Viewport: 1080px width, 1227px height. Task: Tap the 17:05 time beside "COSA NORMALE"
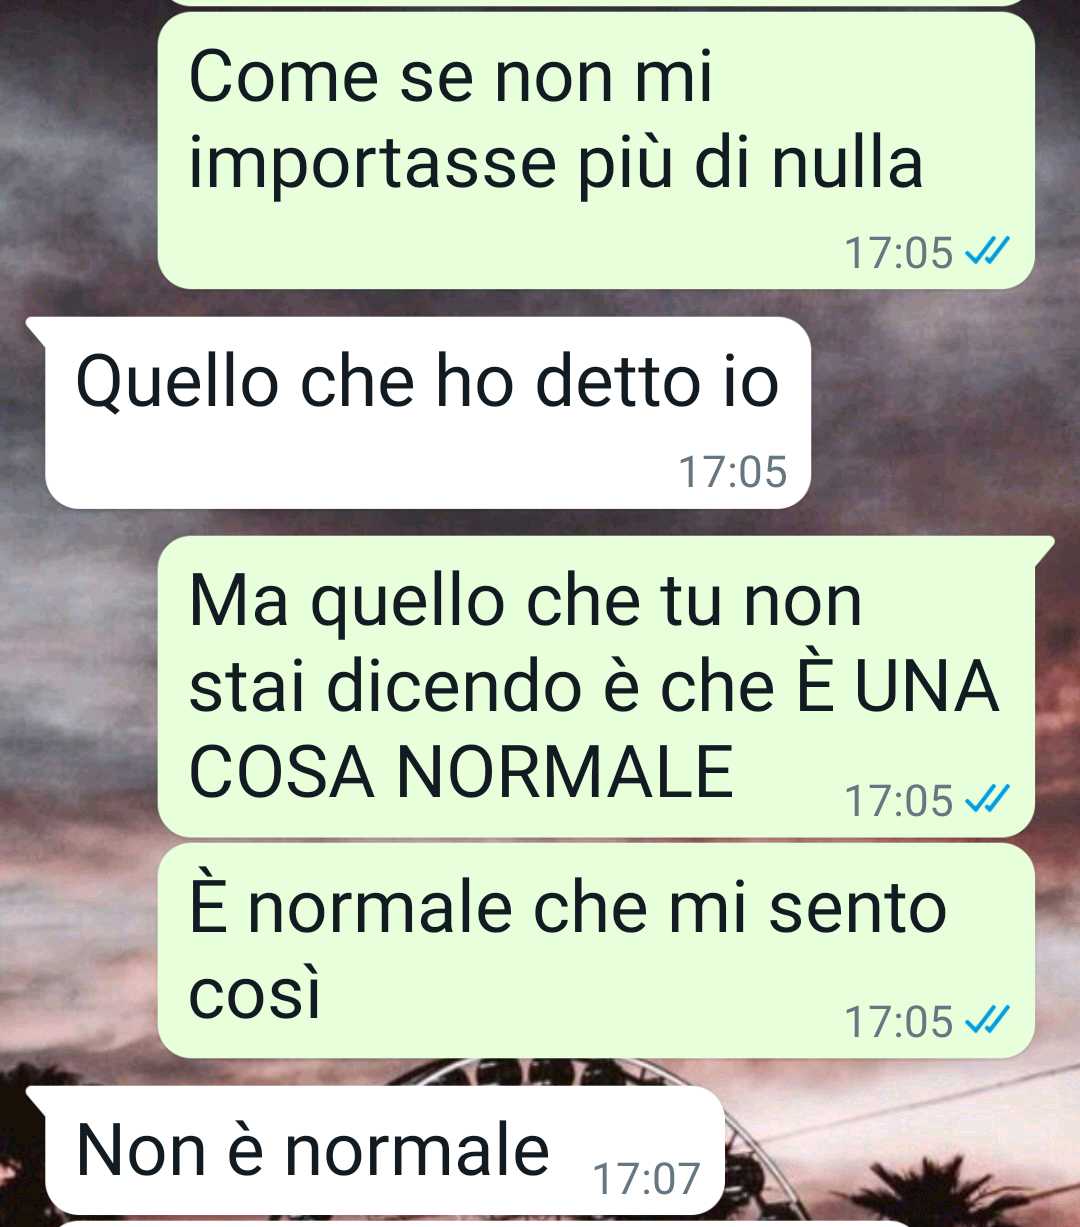pos(899,800)
